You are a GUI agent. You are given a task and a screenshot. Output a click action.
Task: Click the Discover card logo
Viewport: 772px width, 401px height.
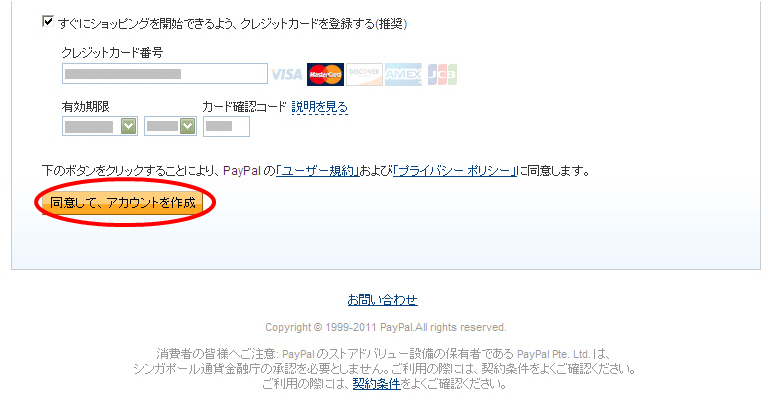point(364,74)
